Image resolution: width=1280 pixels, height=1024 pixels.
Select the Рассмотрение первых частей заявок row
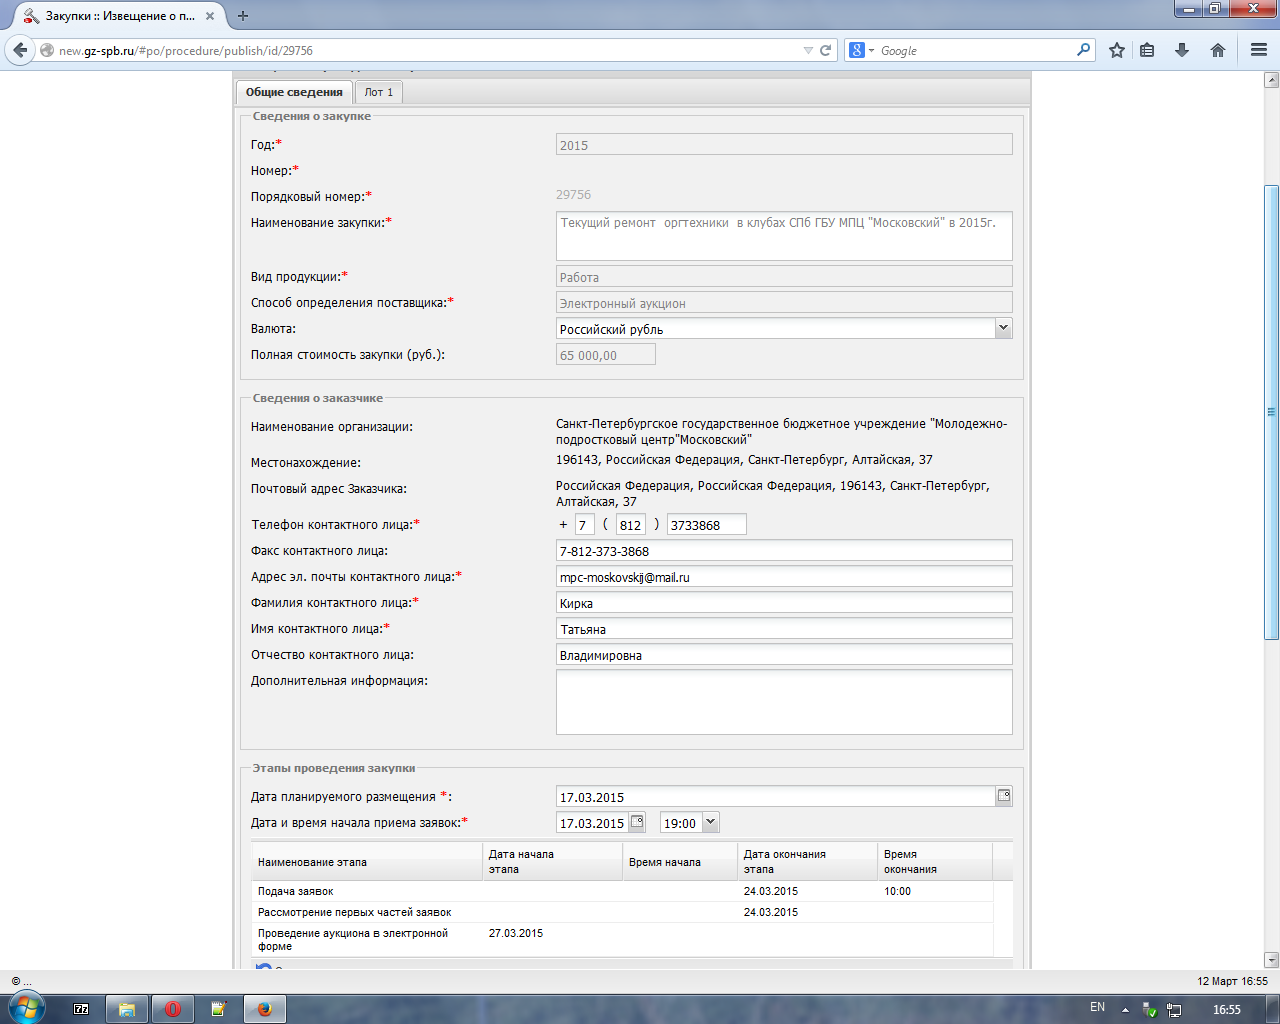(x=622, y=912)
